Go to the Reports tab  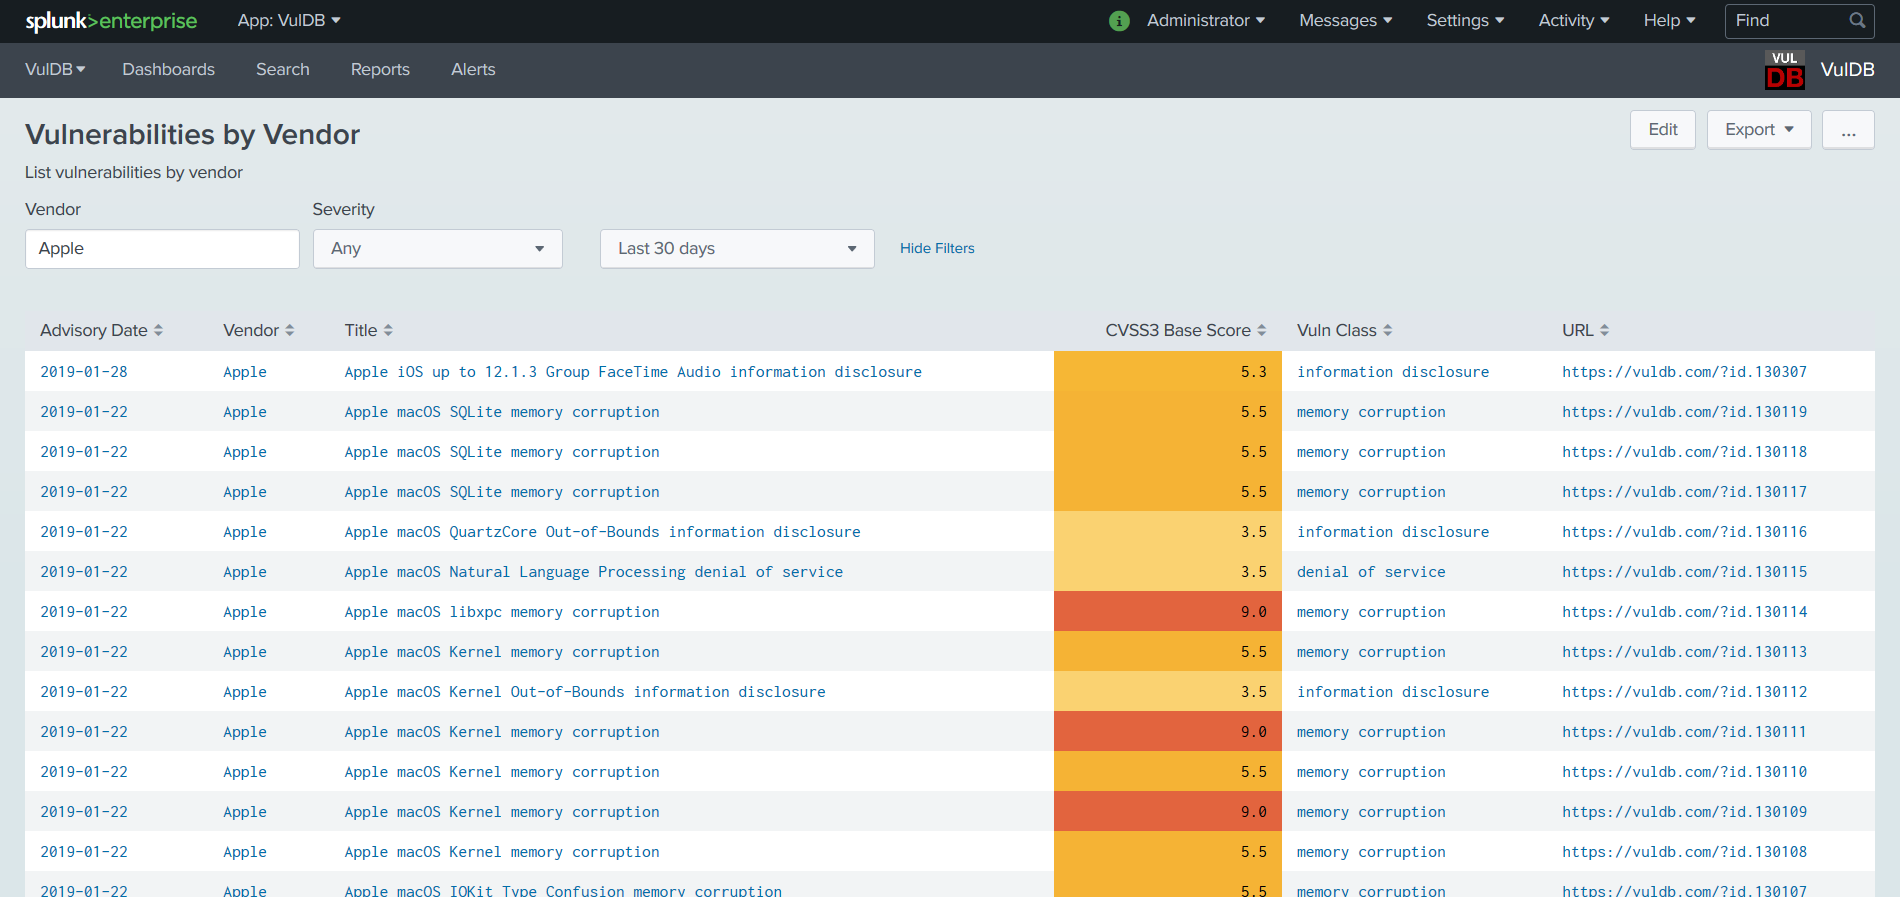tap(380, 69)
